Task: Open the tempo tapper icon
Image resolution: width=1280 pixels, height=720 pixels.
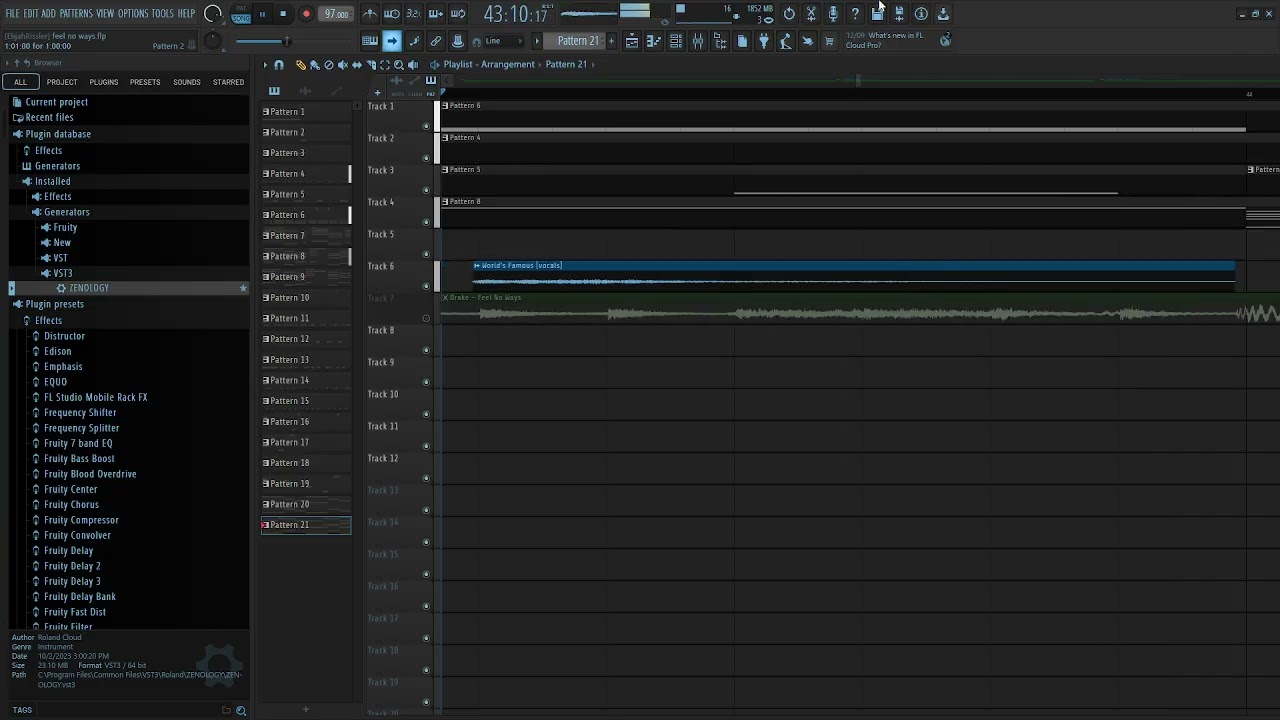Action: coord(786,41)
